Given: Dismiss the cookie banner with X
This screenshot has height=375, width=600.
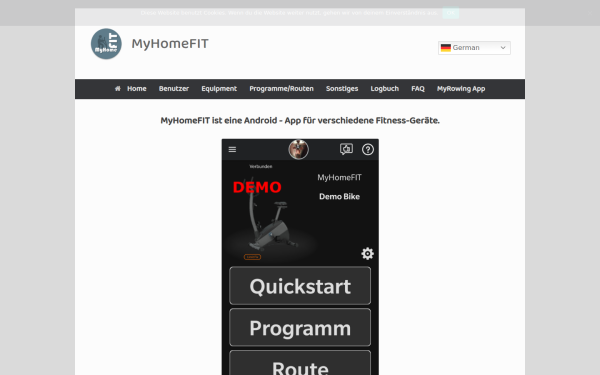Looking at the screenshot, I should point(590,13).
